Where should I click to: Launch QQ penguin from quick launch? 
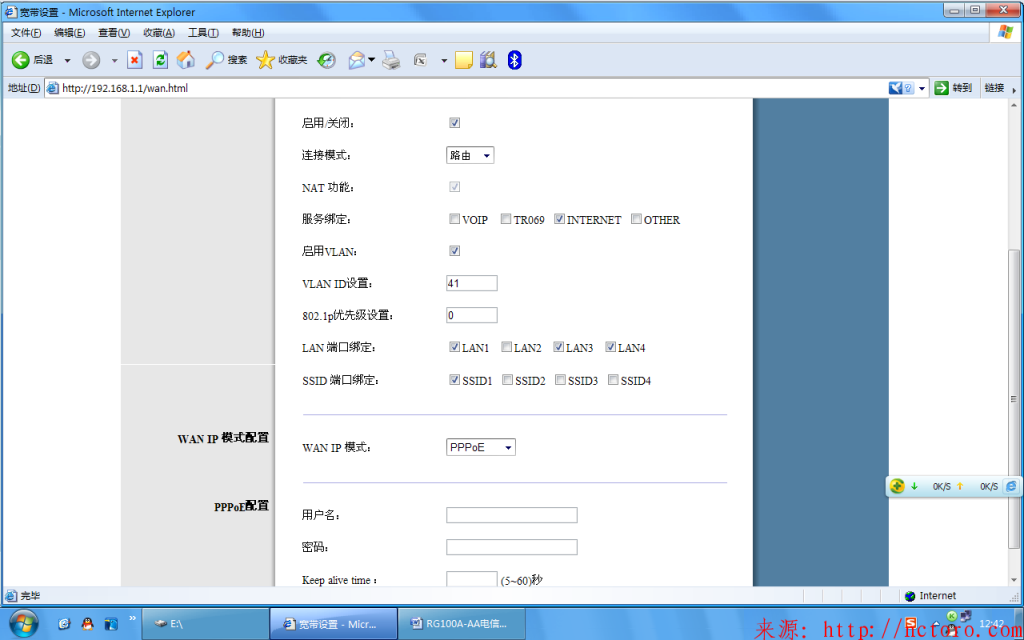[x=88, y=624]
